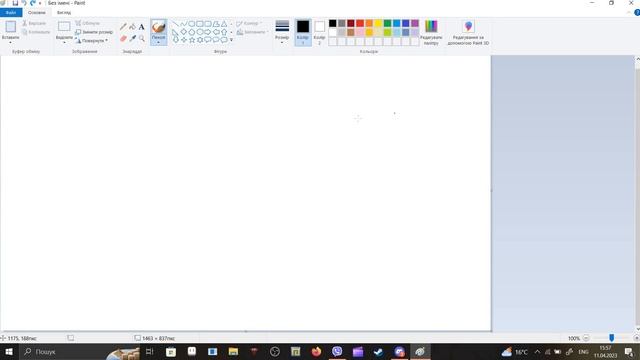The image size is (640, 360).
Task: Choose the Triangle shape
Action: click(224, 24)
